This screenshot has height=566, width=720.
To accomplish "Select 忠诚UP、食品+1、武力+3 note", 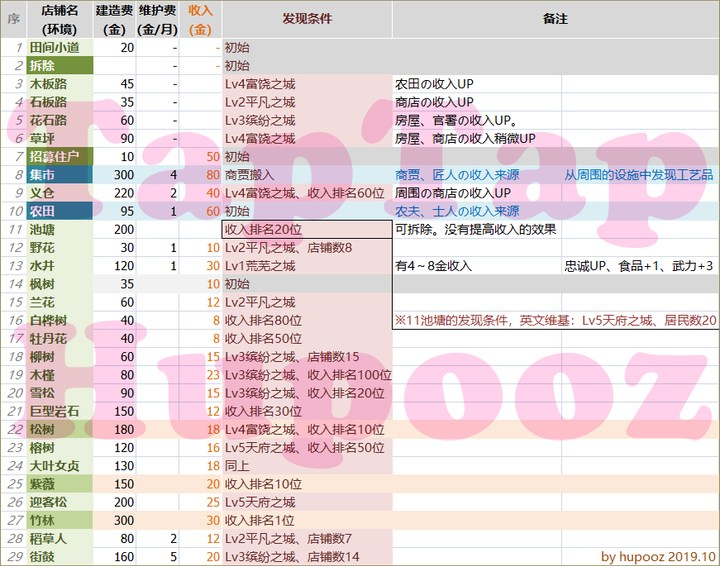I will (x=639, y=266).
